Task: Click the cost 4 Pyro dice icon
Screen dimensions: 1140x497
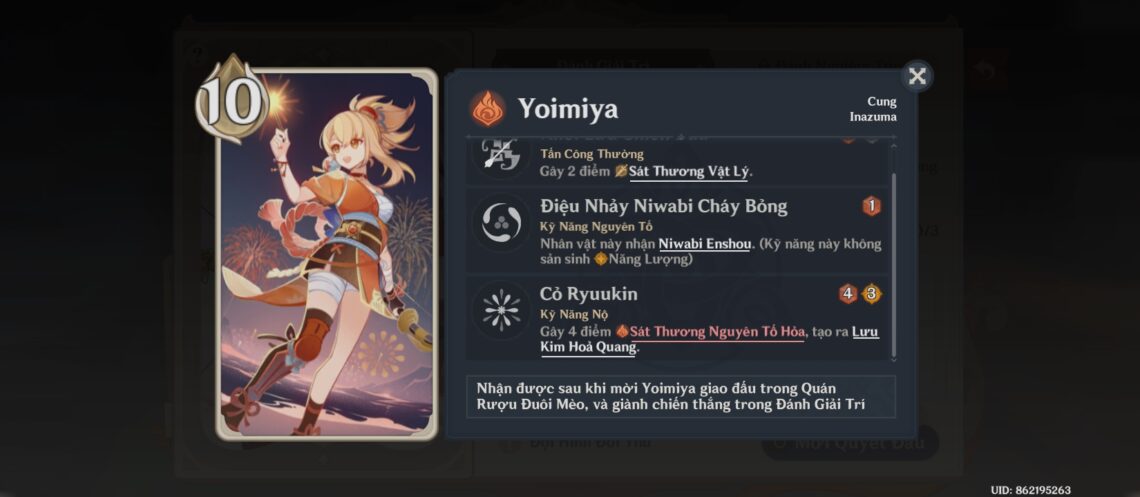Action: pyautogui.click(x=848, y=294)
